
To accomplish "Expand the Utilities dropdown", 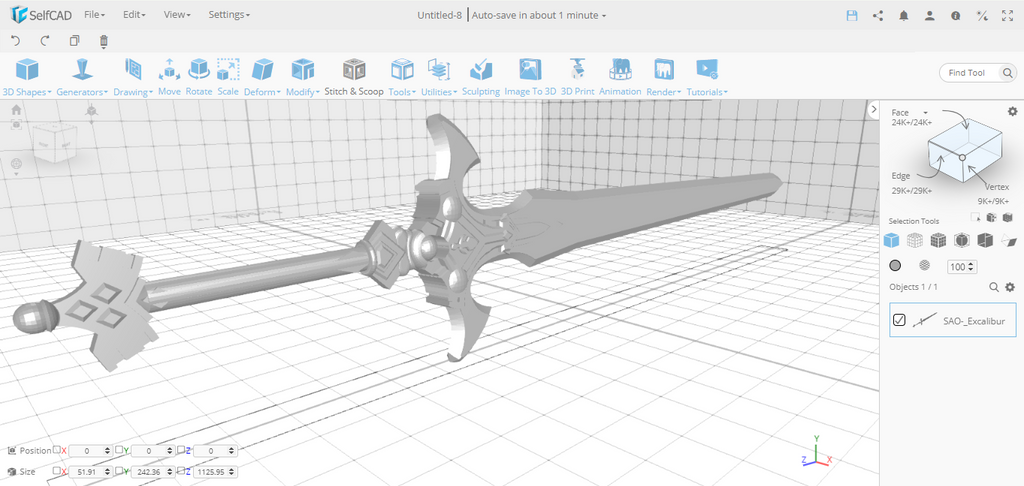I will pyautogui.click(x=439, y=77).
